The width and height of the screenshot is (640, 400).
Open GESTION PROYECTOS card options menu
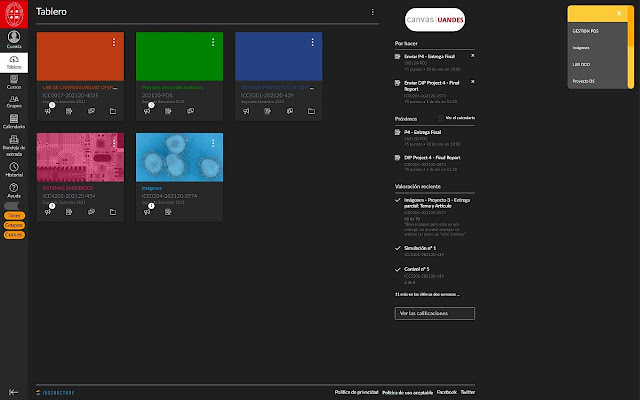tap(312, 42)
